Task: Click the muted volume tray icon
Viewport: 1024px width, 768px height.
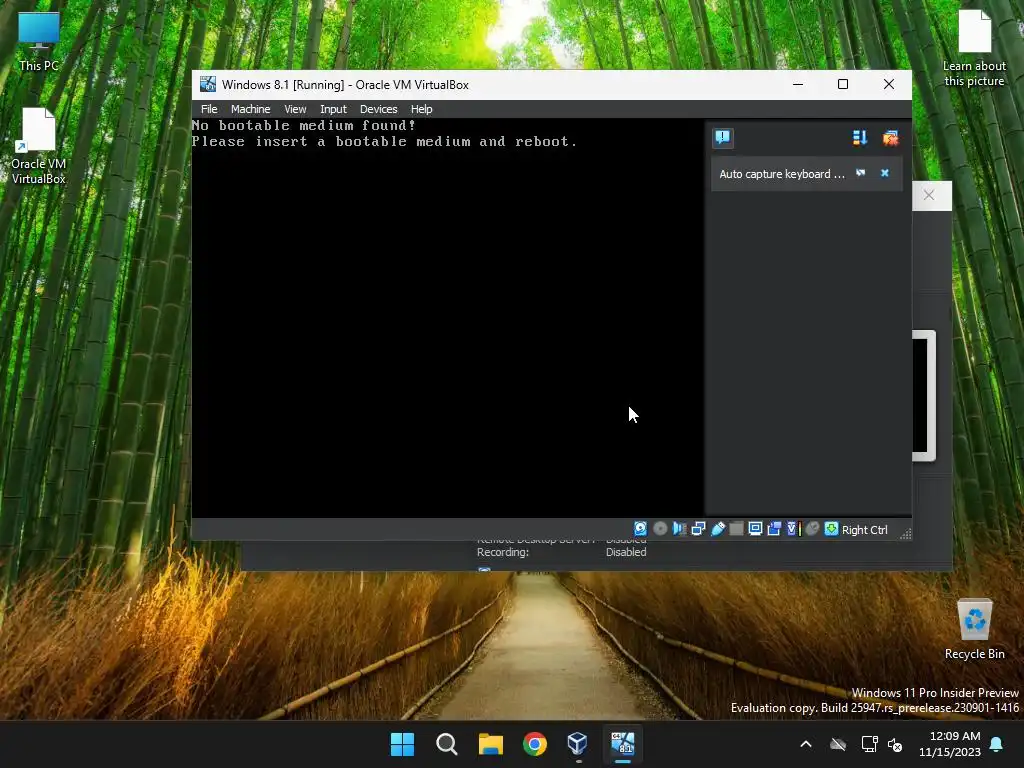Action: click(x=895, y=744)
